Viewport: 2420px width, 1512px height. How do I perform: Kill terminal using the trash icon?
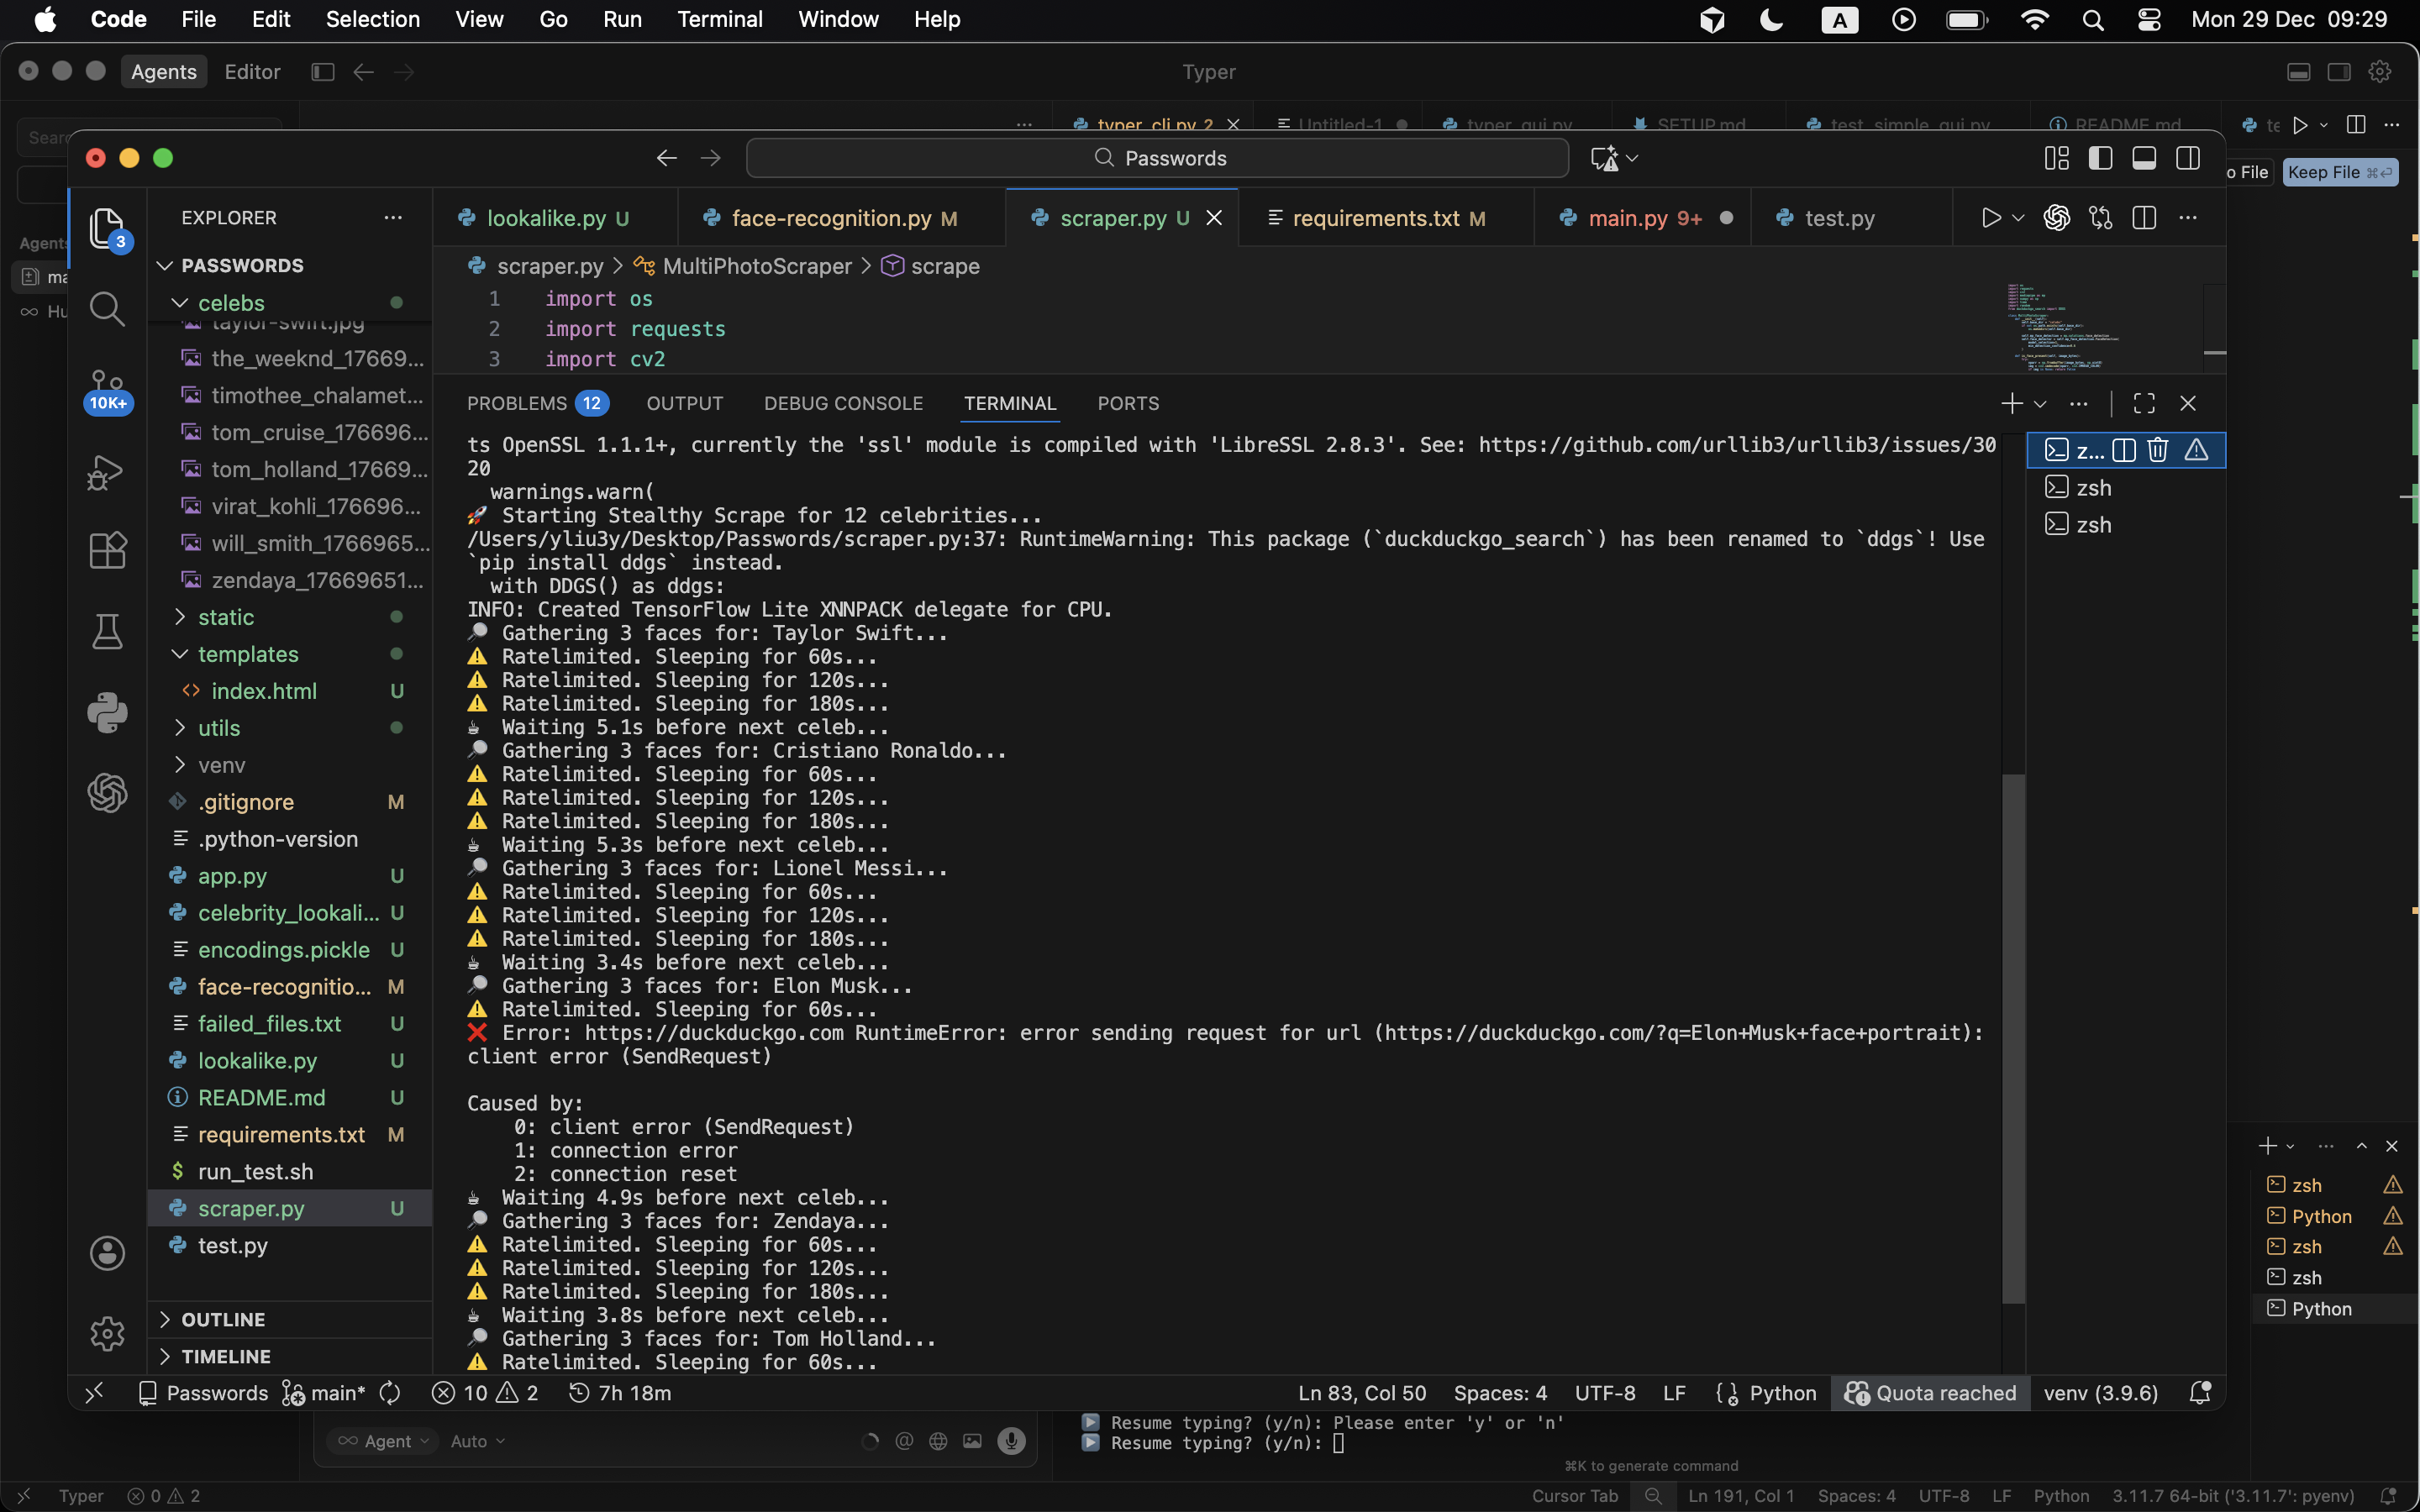pos(2158,450)
